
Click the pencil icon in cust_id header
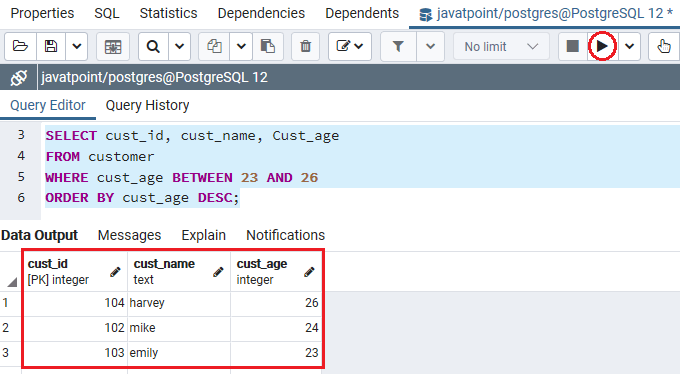coord(115,272)
